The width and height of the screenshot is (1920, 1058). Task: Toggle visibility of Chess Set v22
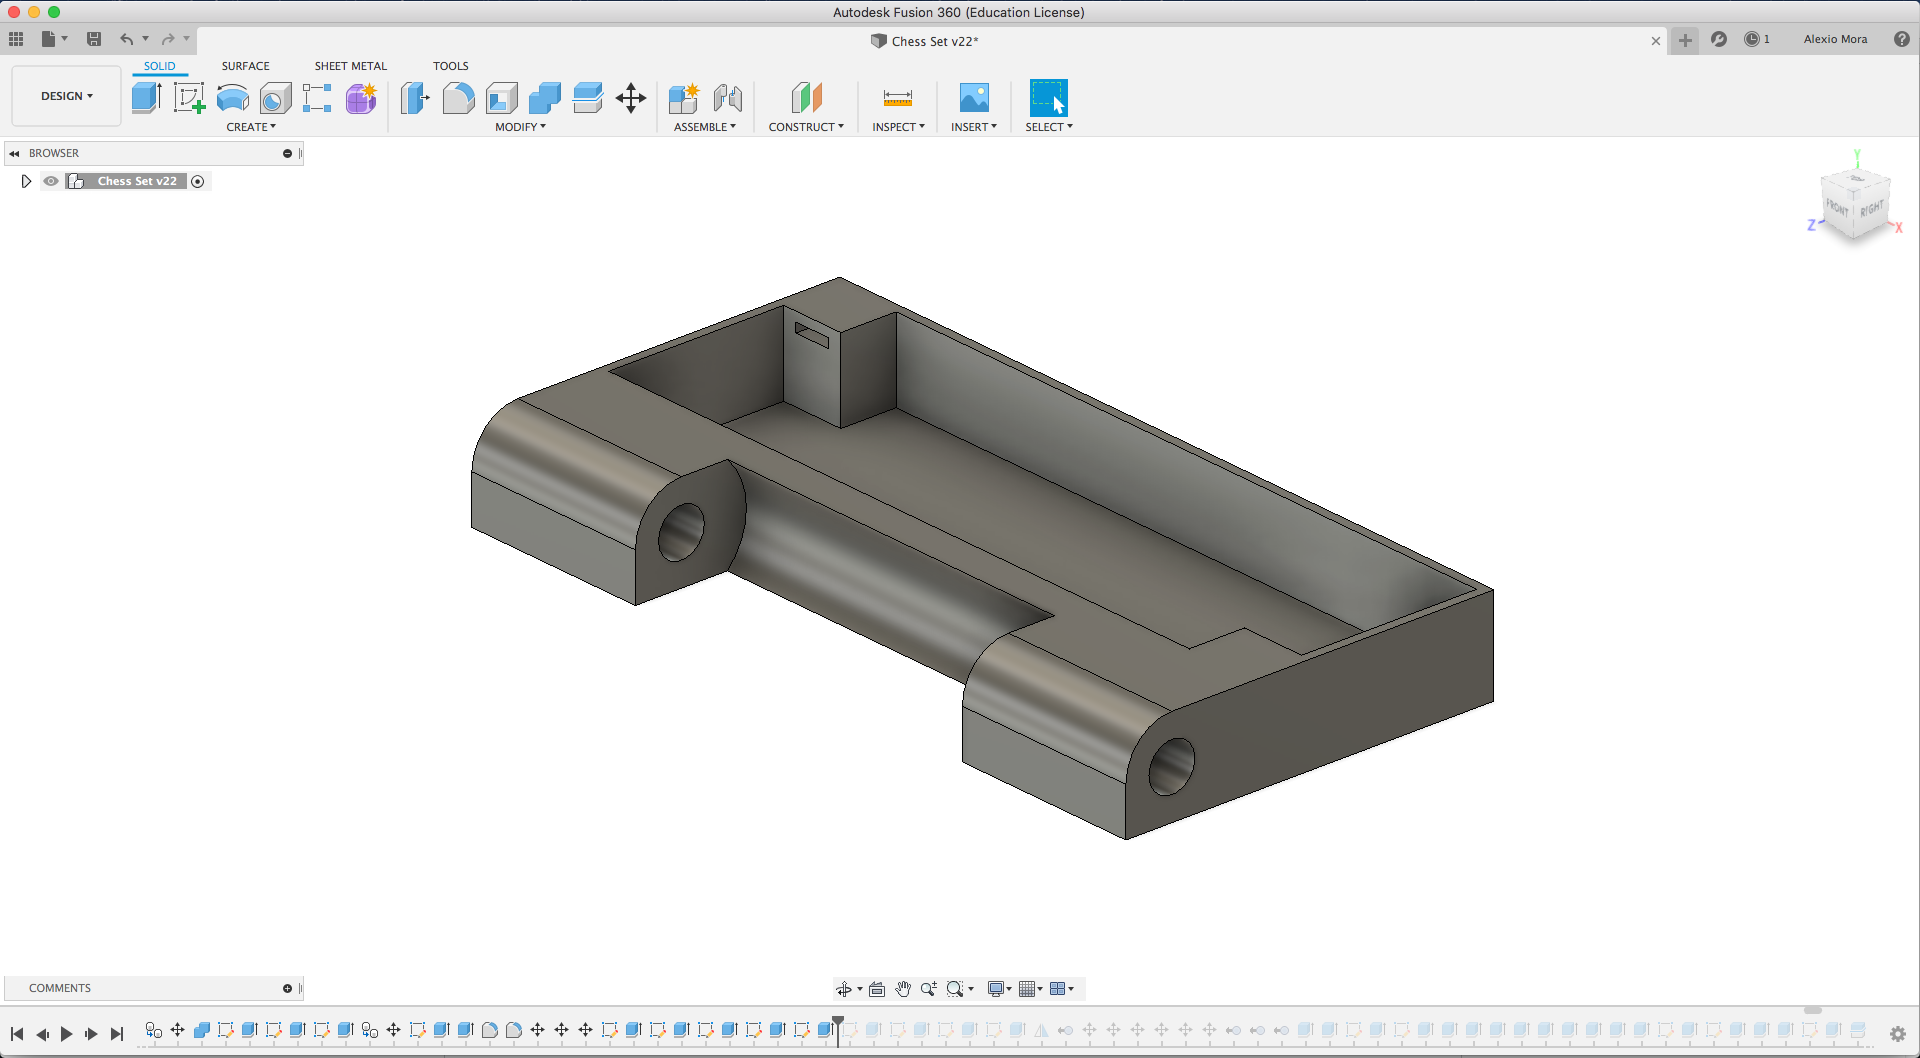tap(51, 181)
